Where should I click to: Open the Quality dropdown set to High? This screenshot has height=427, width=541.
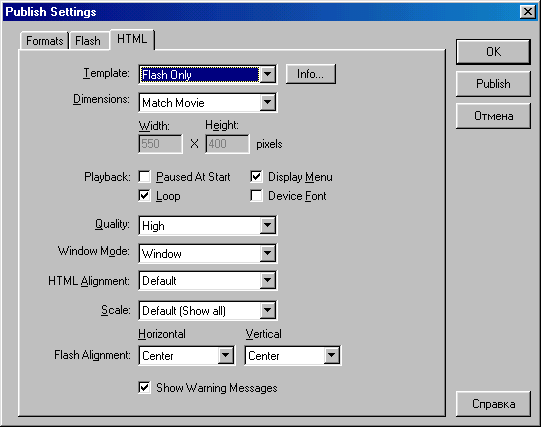coord(207,226)
